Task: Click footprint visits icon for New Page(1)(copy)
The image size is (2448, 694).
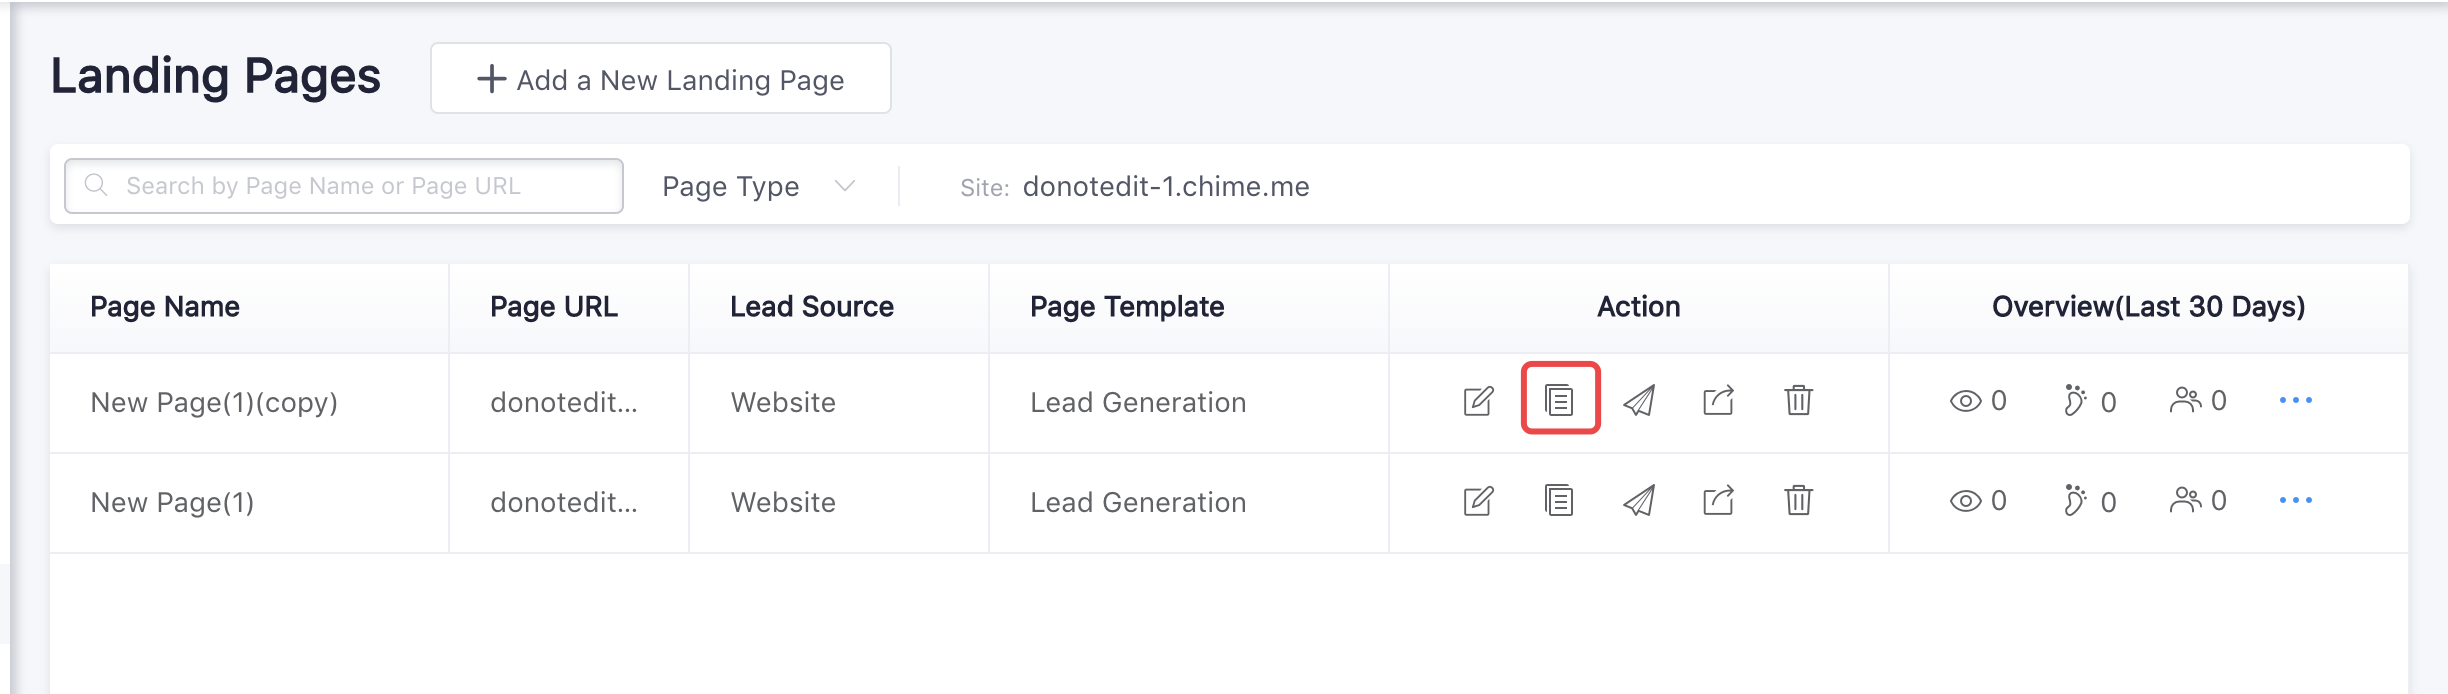Action: 2076,401
